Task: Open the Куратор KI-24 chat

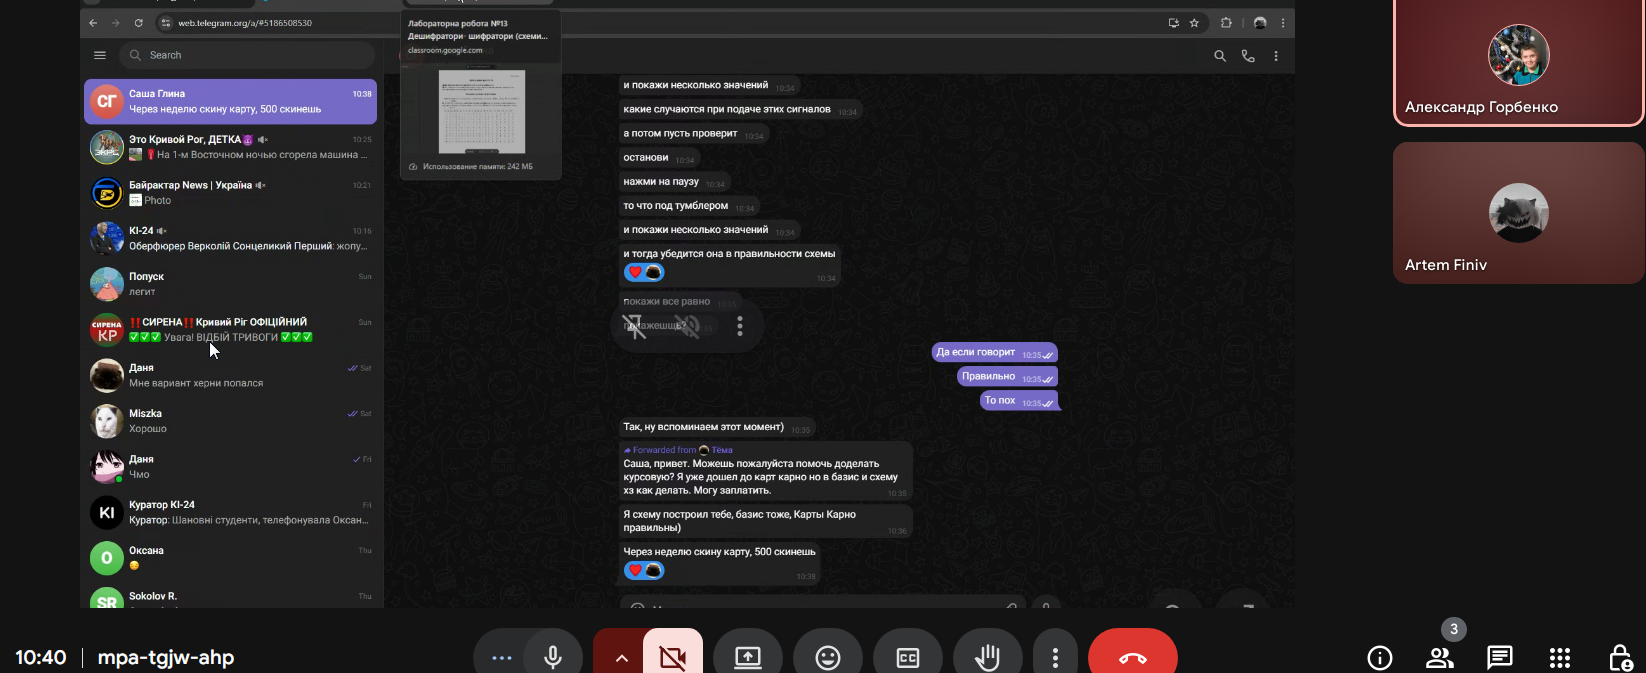Action: 231,512
